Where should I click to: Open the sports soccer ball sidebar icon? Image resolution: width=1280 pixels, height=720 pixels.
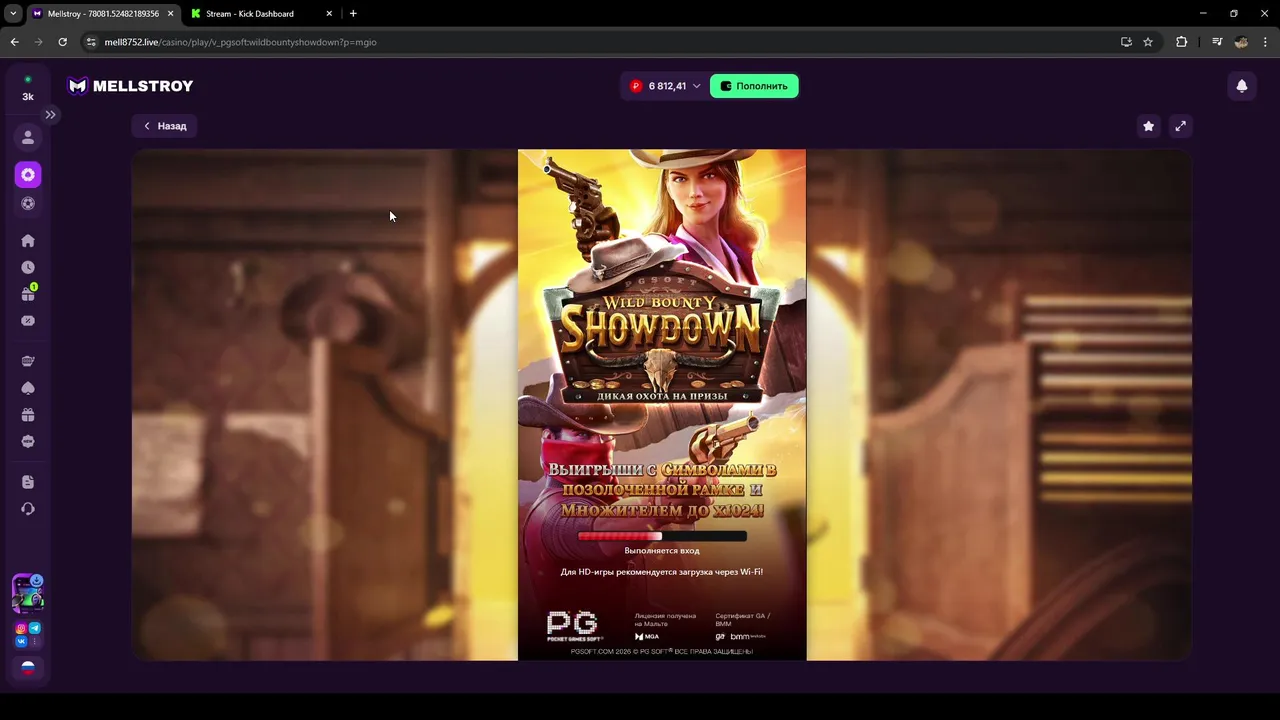pyautogui.click(x=28, y=204)
